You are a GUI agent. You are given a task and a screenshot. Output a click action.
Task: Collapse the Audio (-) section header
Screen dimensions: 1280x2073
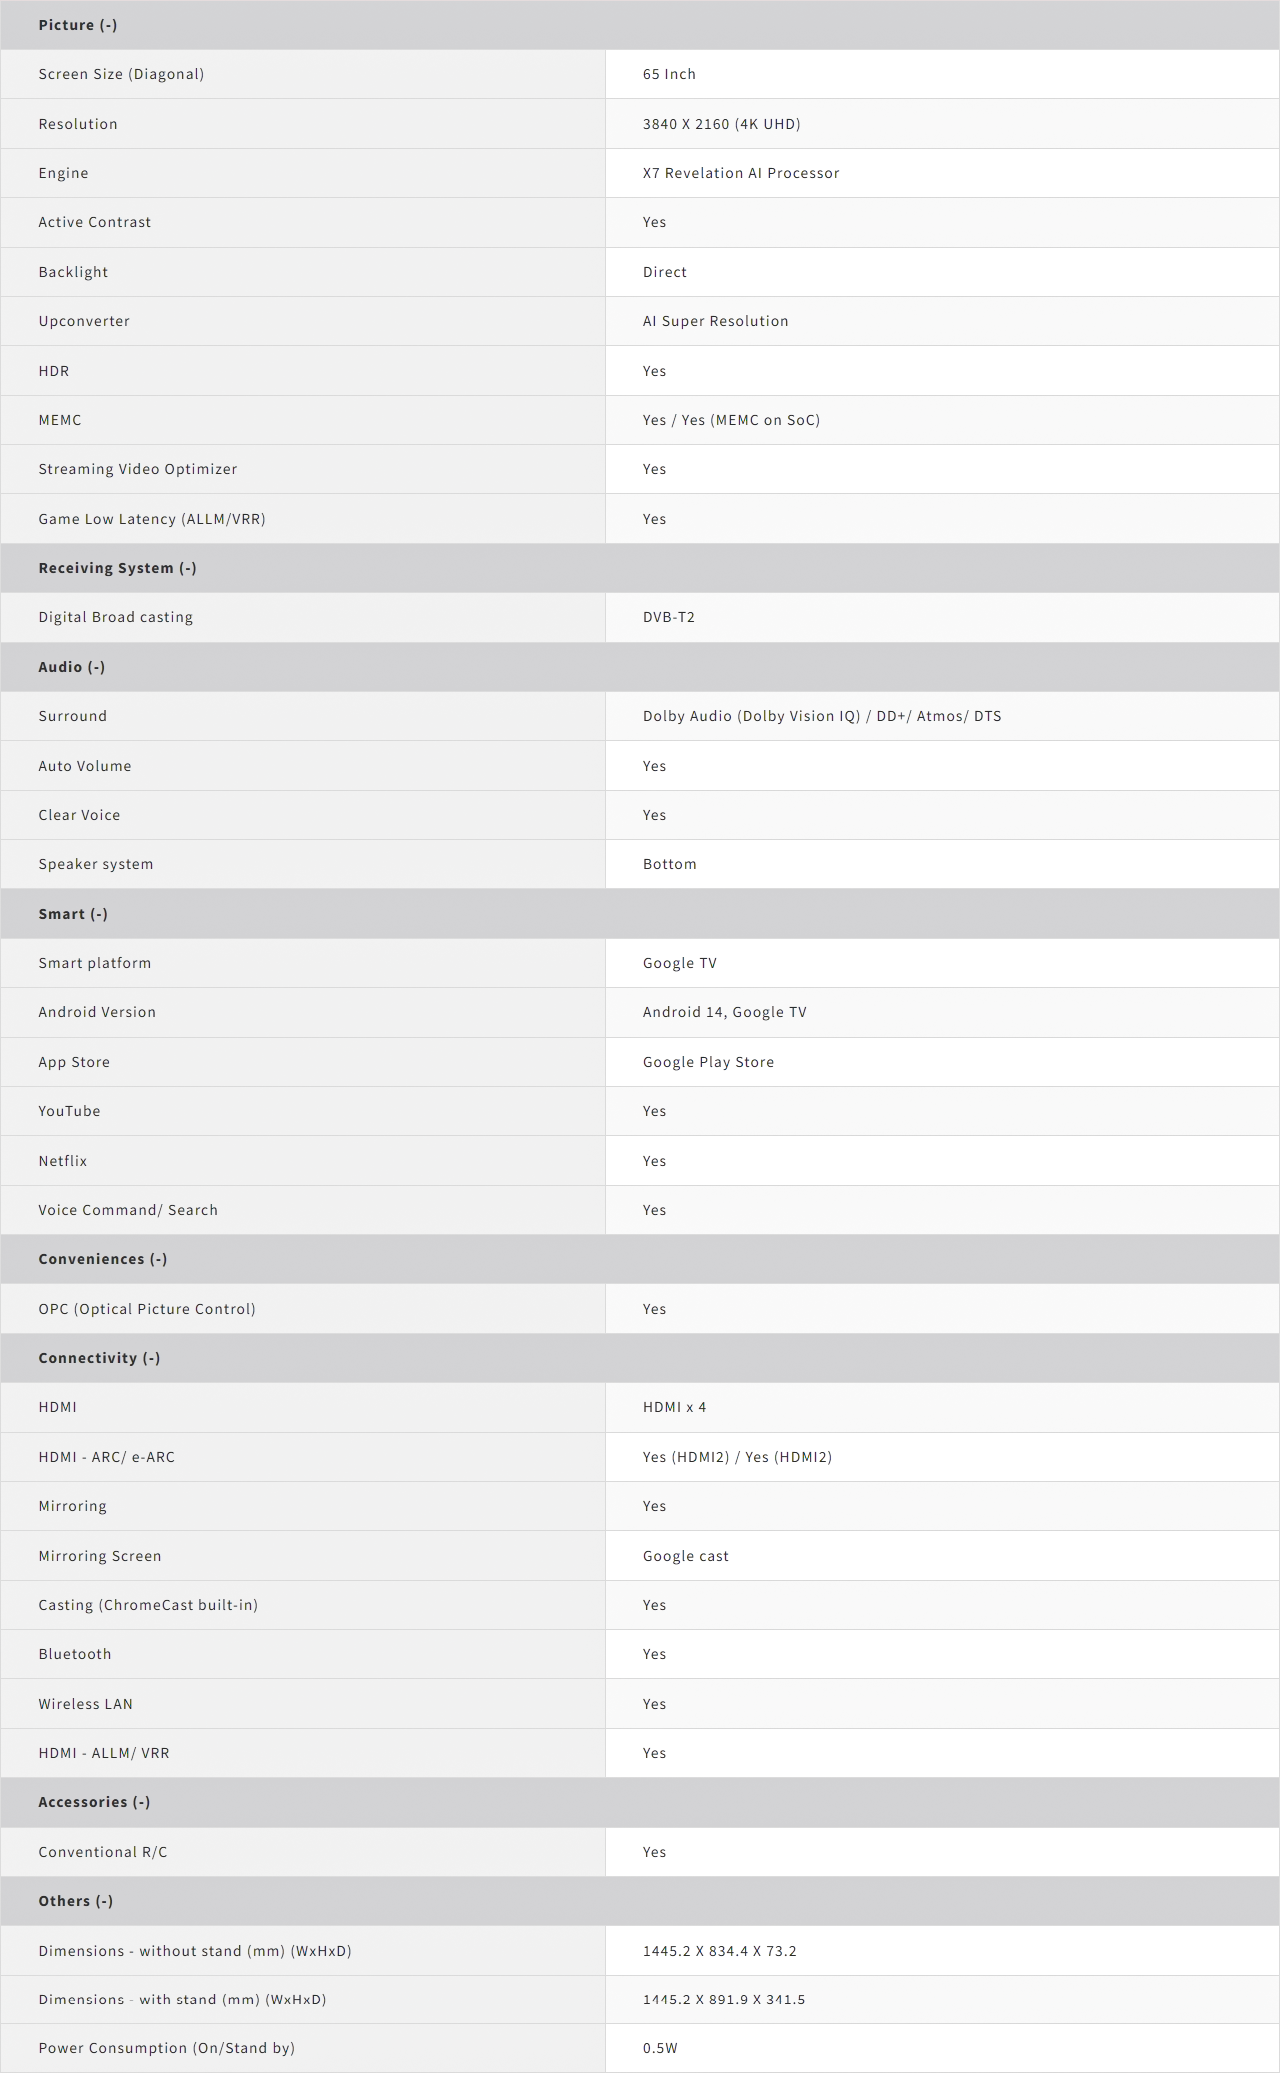coord(71,667)
